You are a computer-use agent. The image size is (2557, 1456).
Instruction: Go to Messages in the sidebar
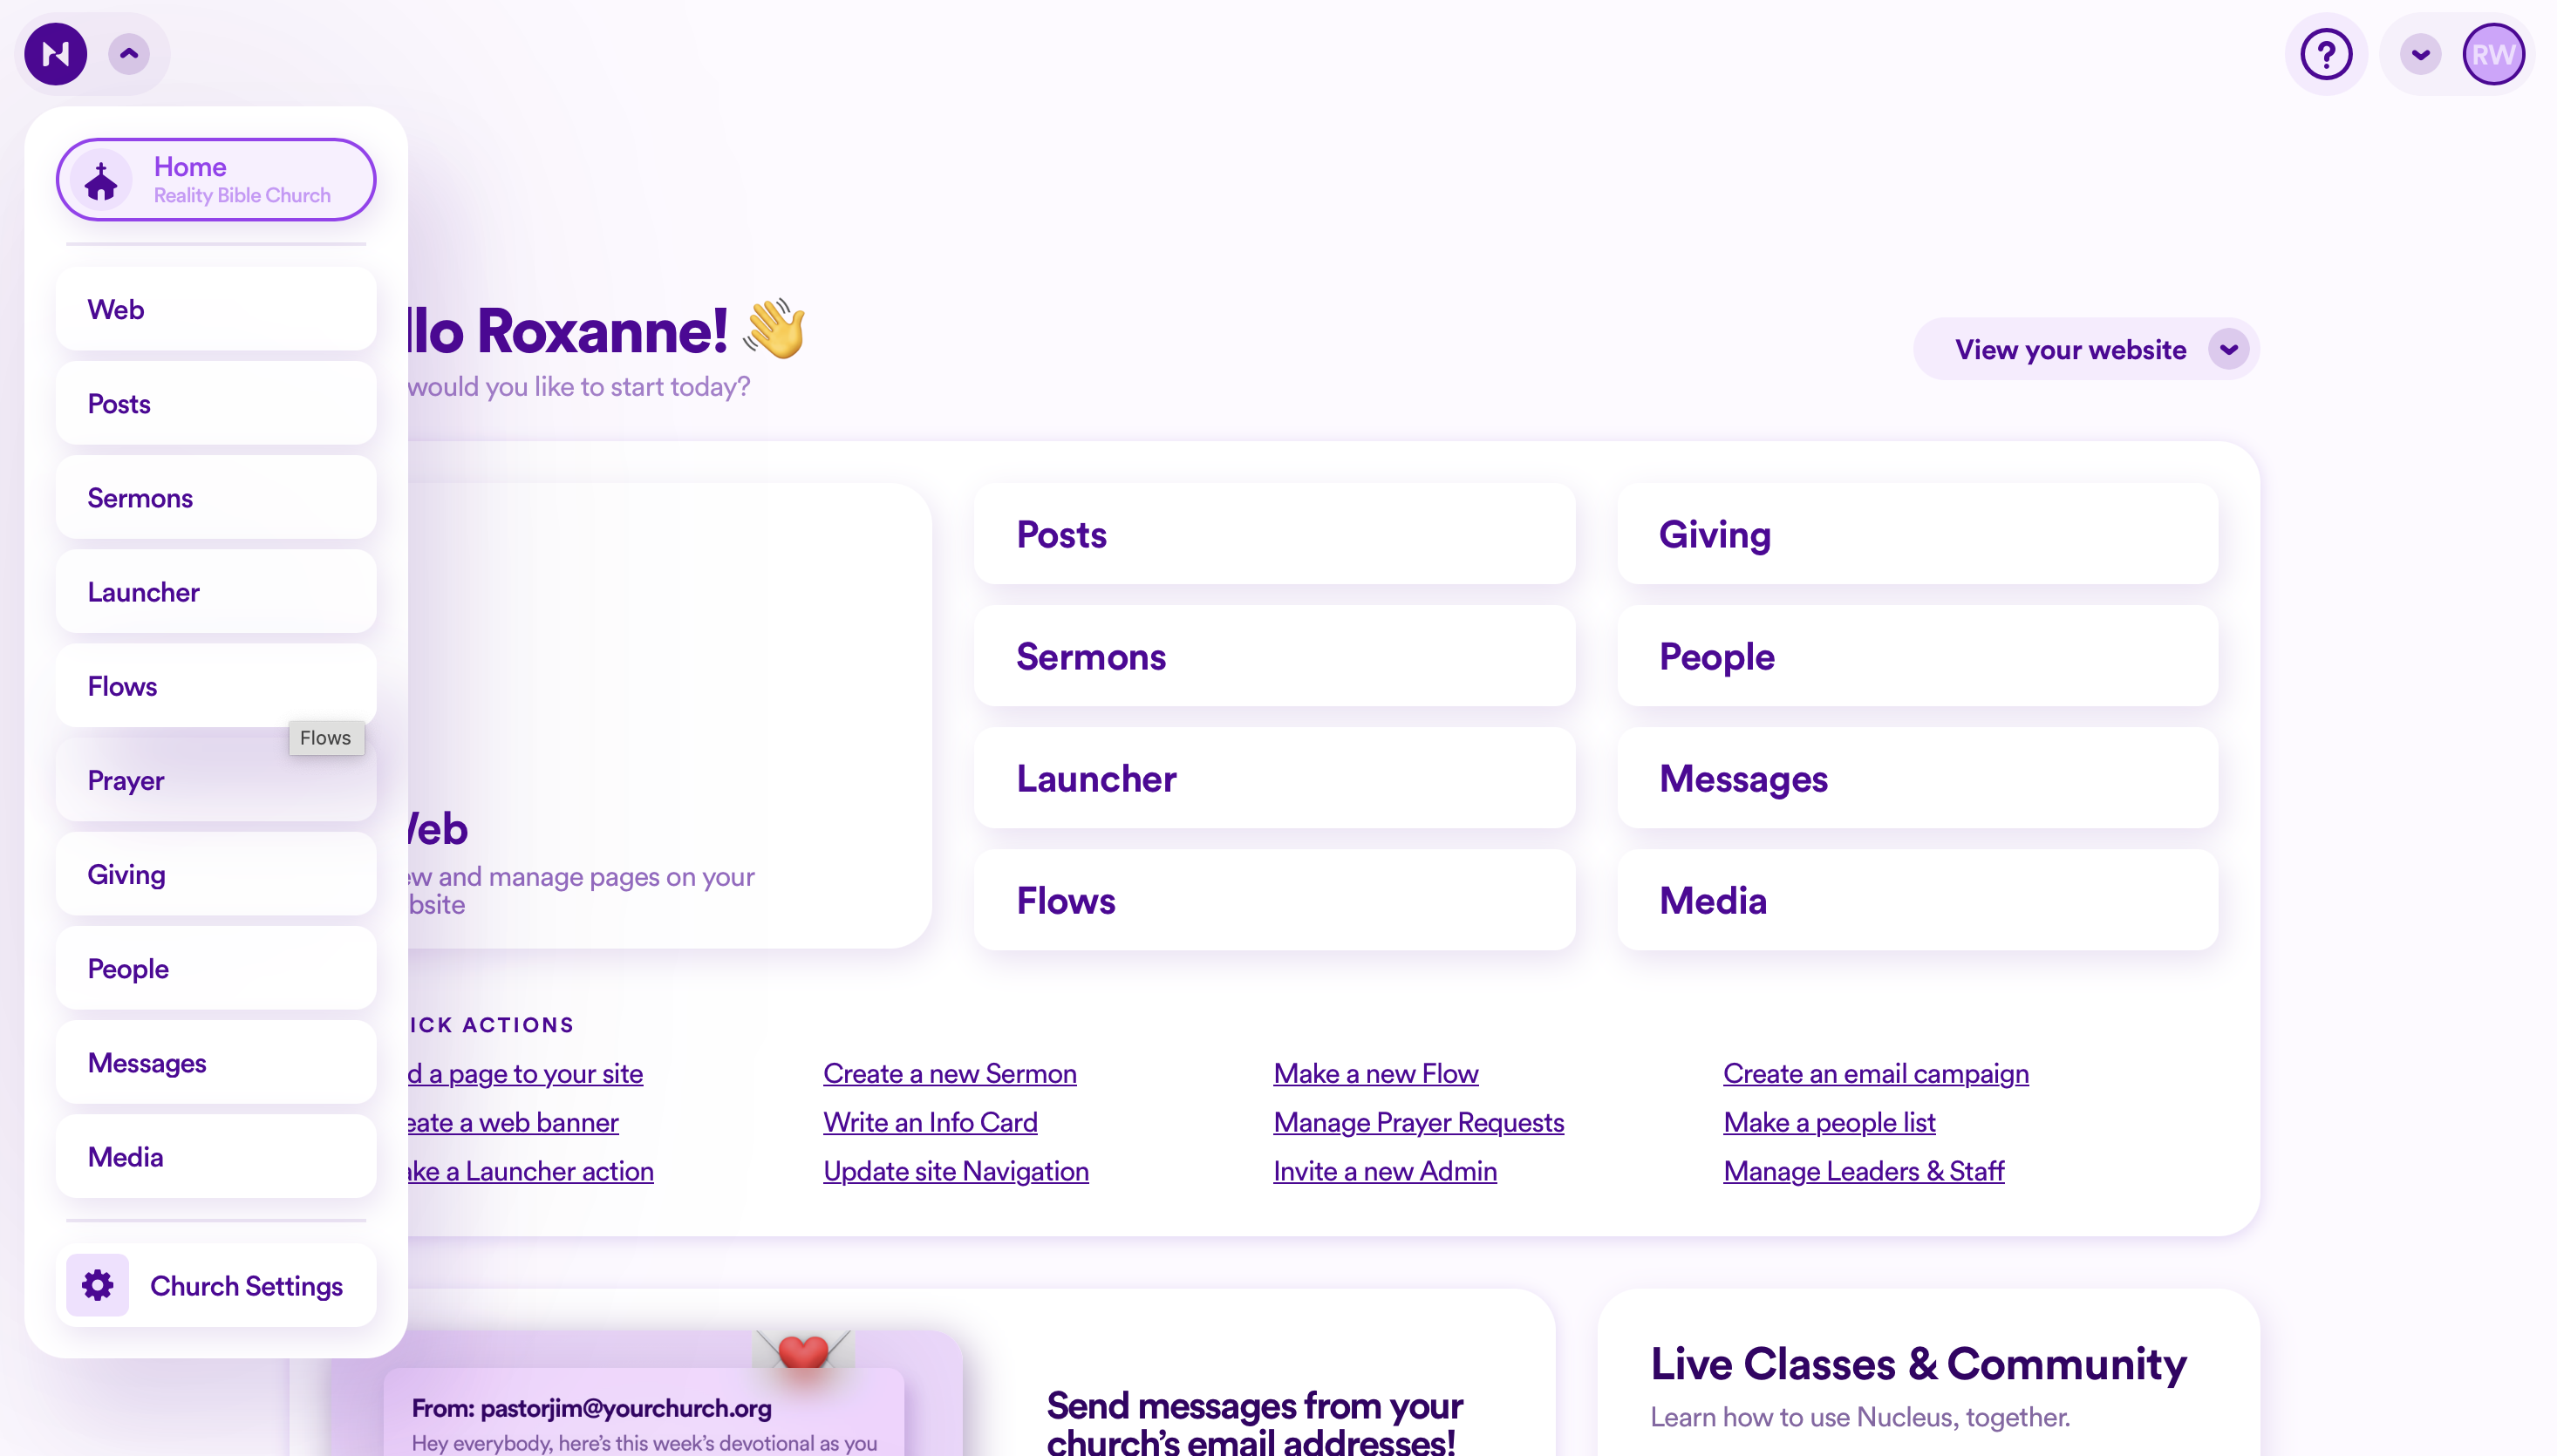(x=215, y=1063)
